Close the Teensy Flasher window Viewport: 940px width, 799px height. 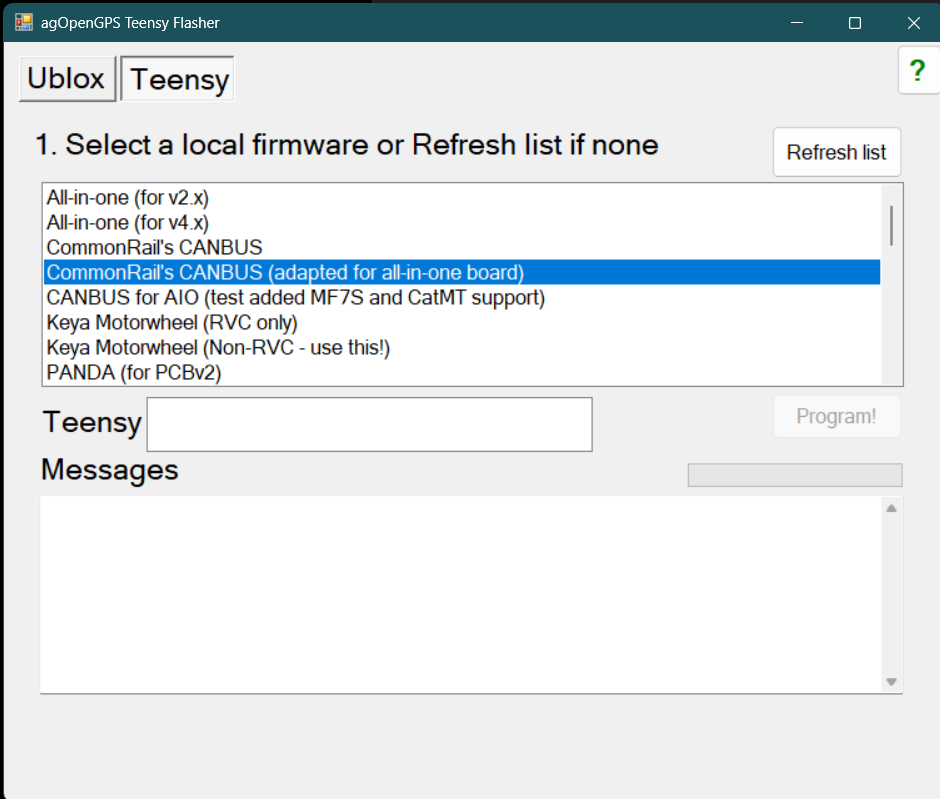(913, 23)
